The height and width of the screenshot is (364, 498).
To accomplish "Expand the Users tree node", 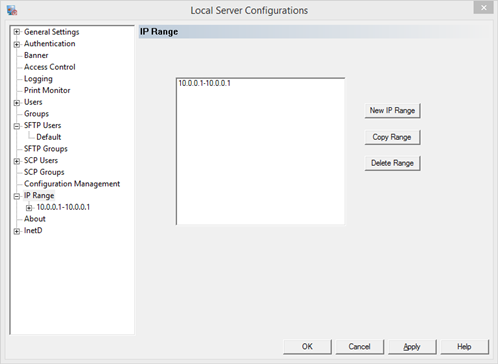I will pyautogui.click(x=17, y=103).
